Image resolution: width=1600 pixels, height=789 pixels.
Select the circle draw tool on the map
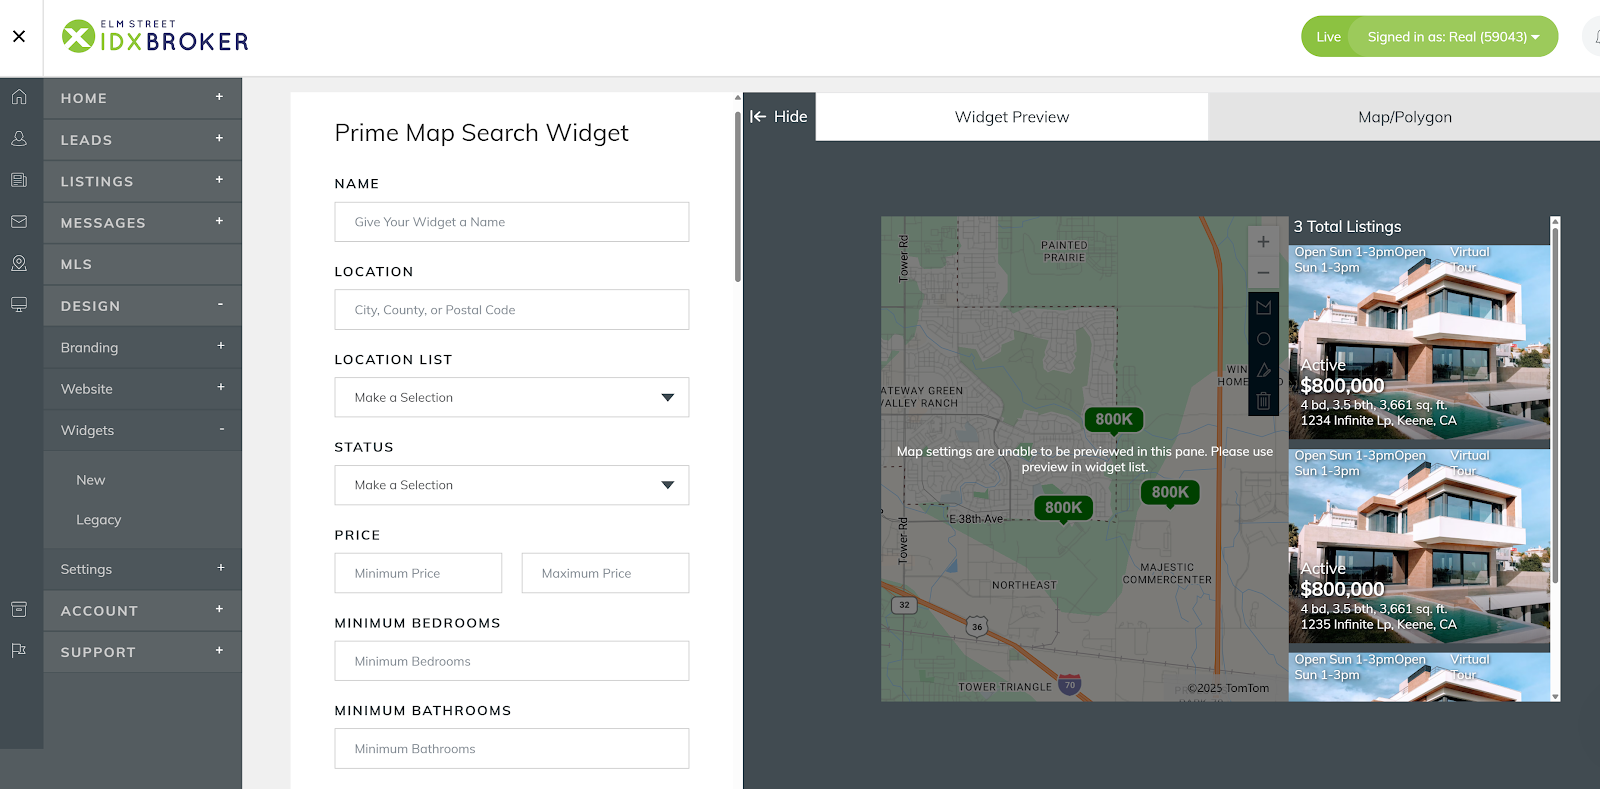coord(1263,339)
